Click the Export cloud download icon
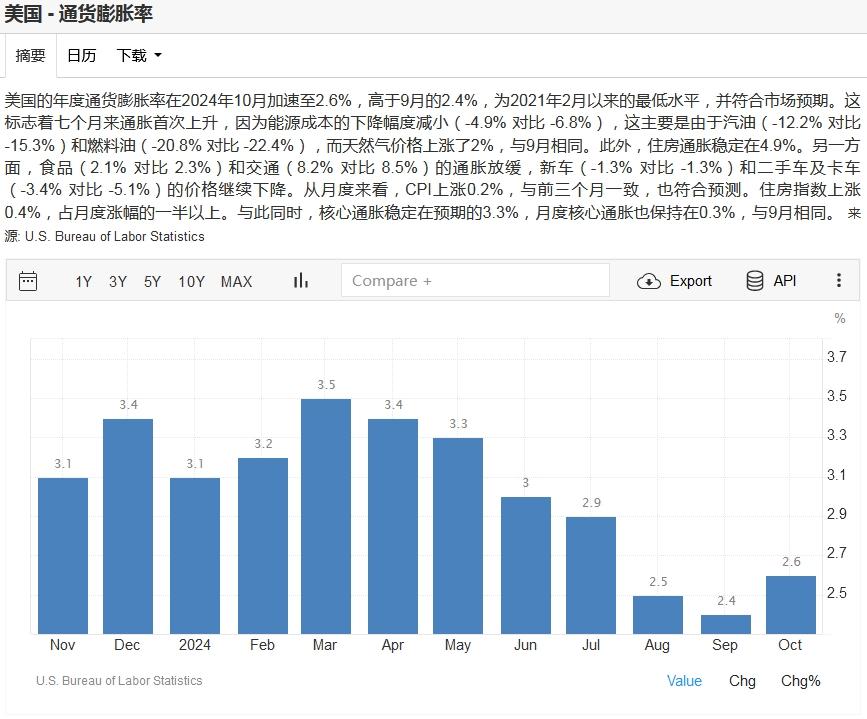This screenshot has width=867, height=719. pyautogui.click(x=649, y=281)
